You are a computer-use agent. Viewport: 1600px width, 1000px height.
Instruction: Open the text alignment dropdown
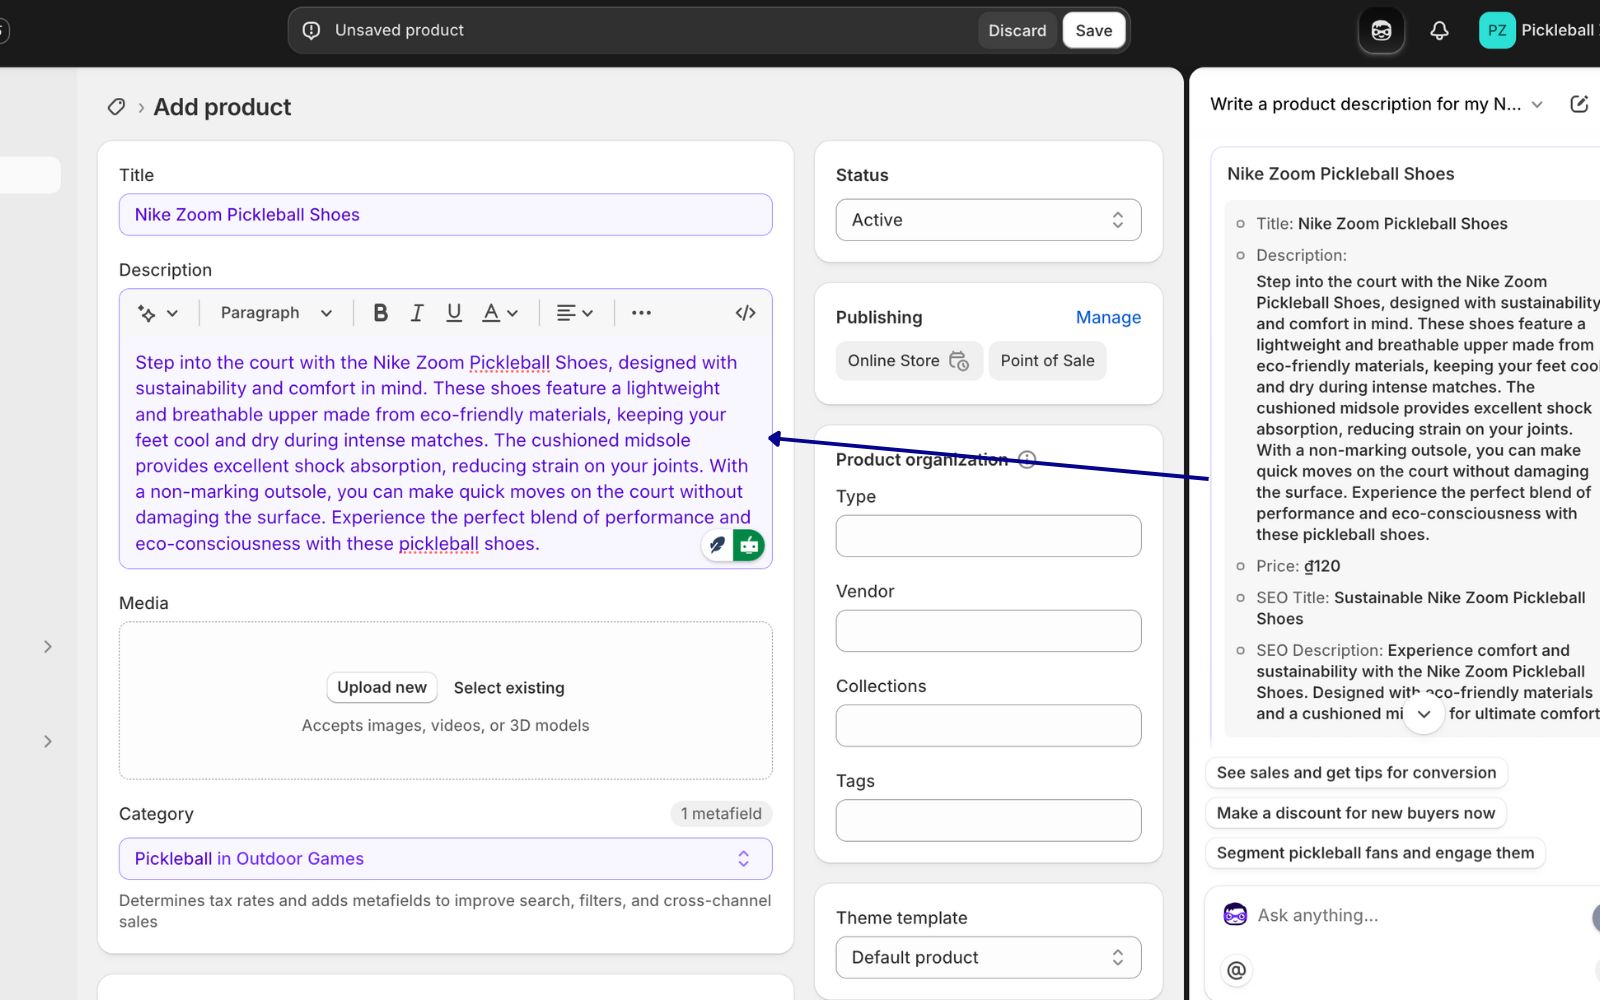pyautogui.click(x=575, y=313)
